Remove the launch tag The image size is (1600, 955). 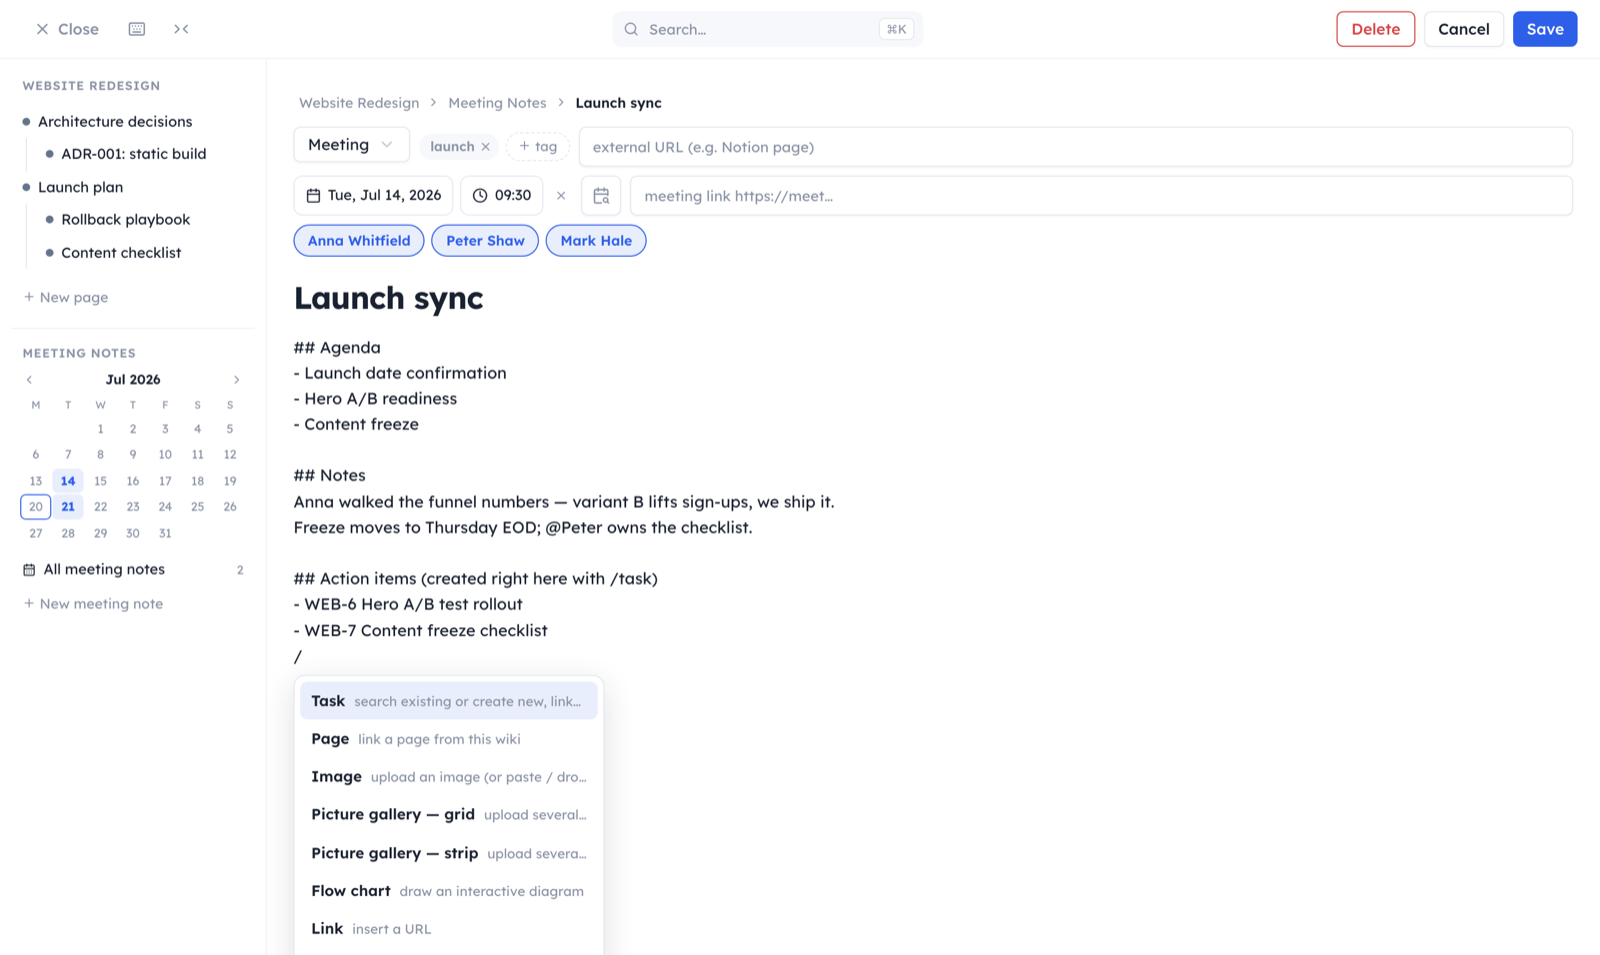[x=486, y=147]
